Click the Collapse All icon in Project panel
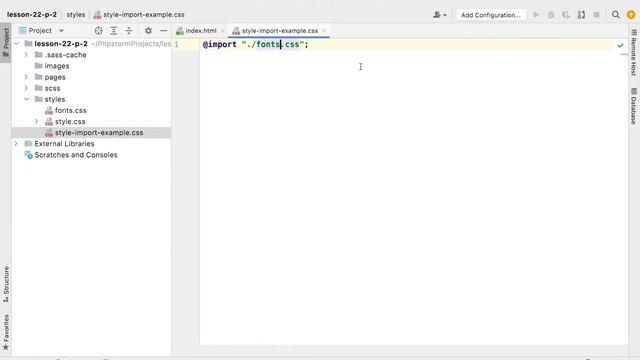Screen dimensions: 640x360 [x=129, y=31]
